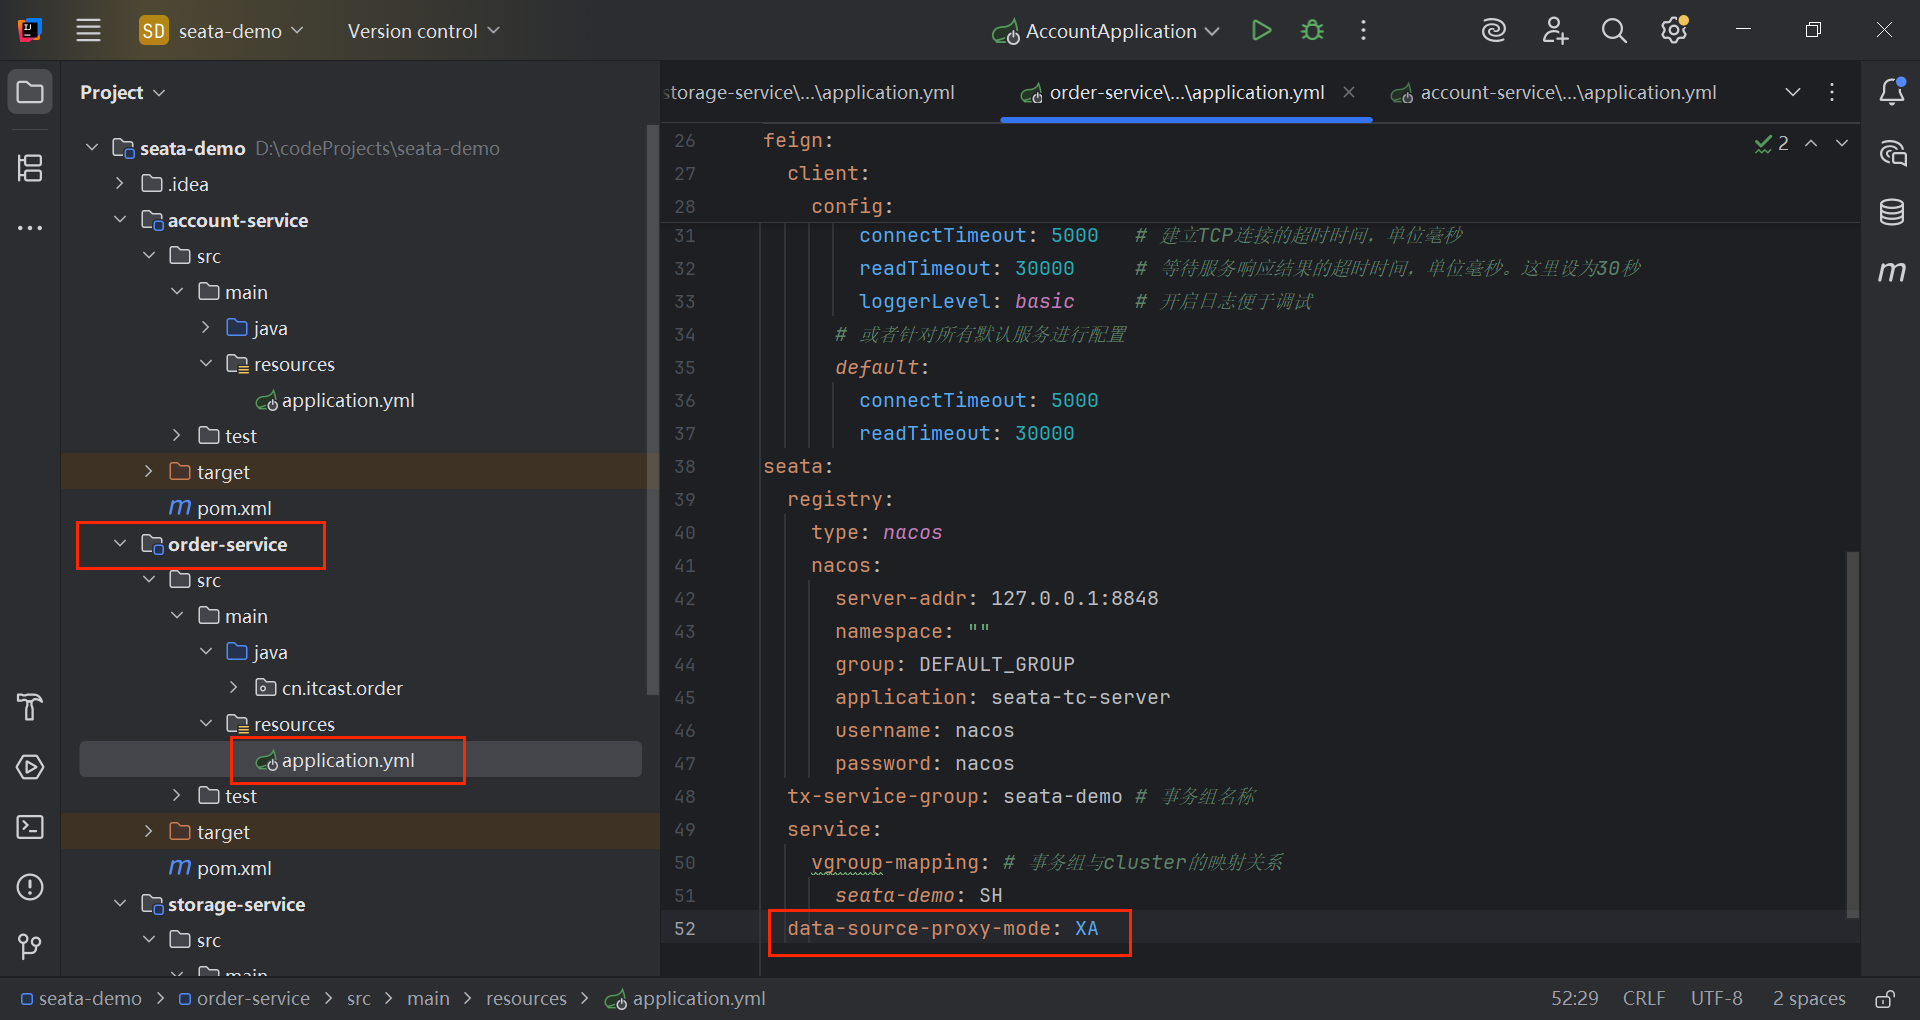Image resolution: width=1920 pixels, height=1020 pixels.
Task: Show more tool windows ellipsis
Action: (x=30, y=228)
